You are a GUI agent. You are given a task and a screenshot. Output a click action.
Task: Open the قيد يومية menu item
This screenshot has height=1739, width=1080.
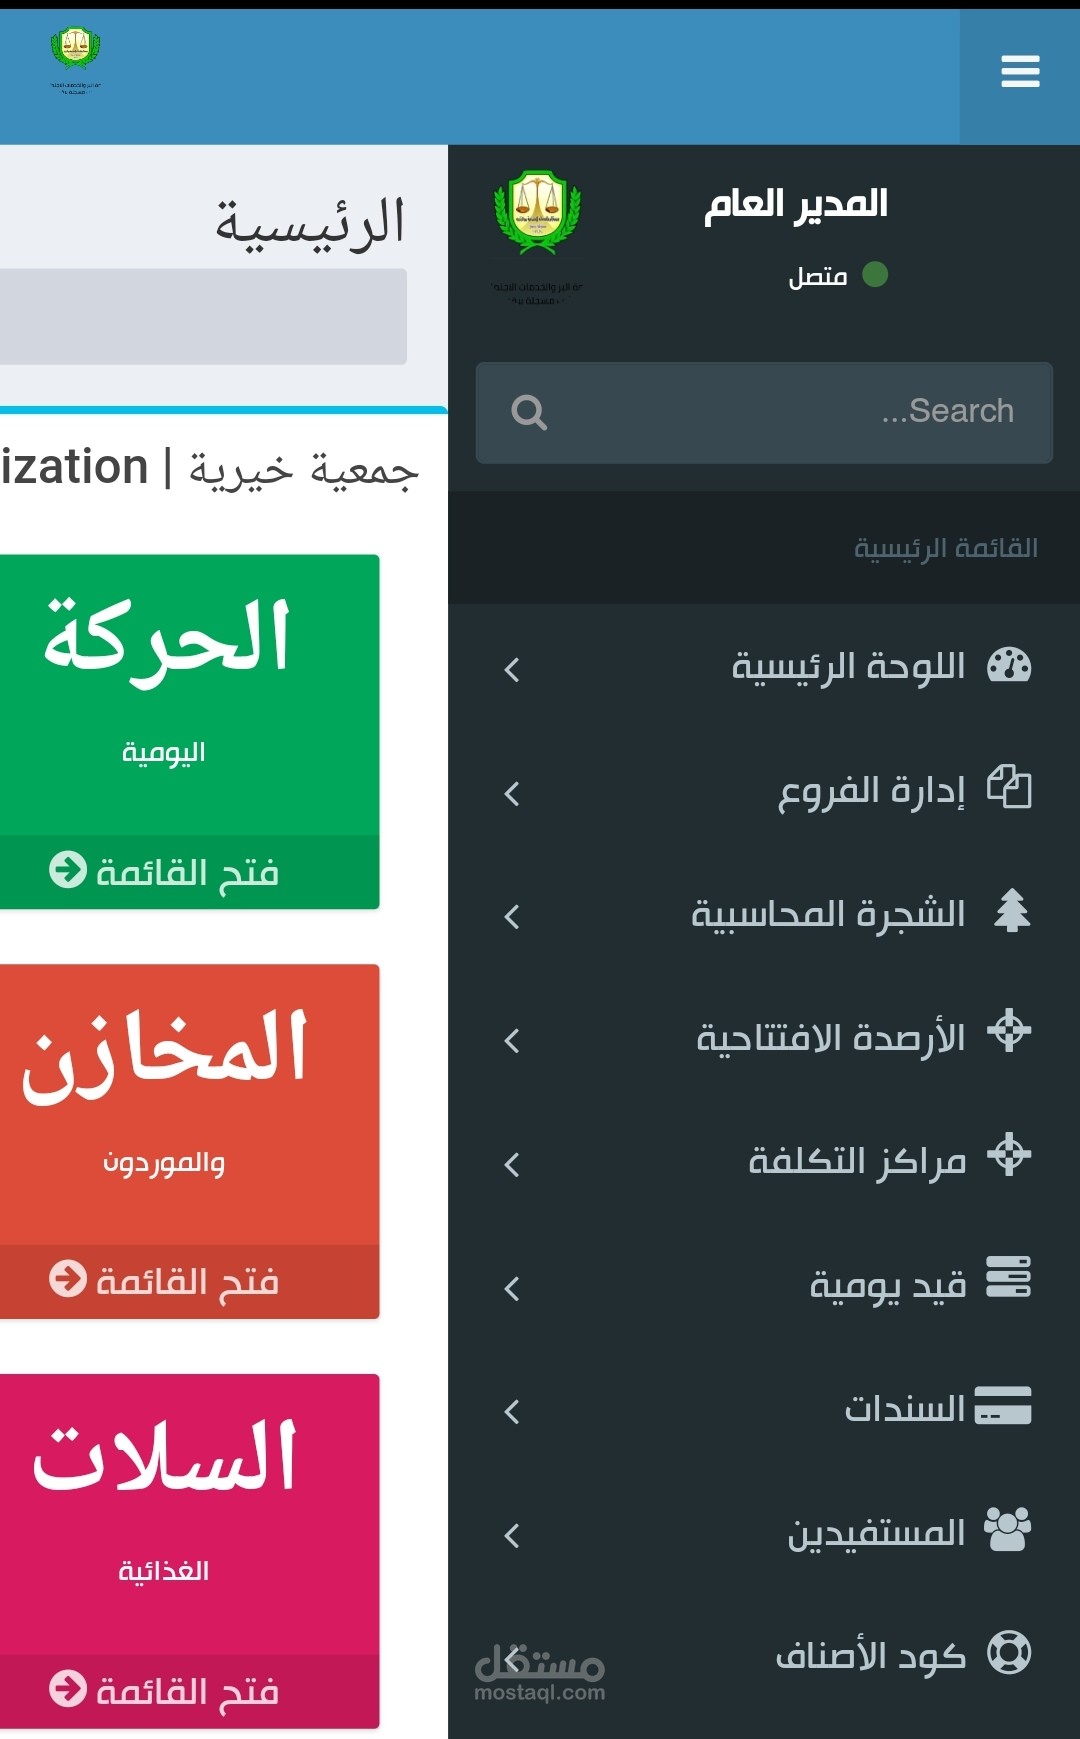coord(887,1285)
